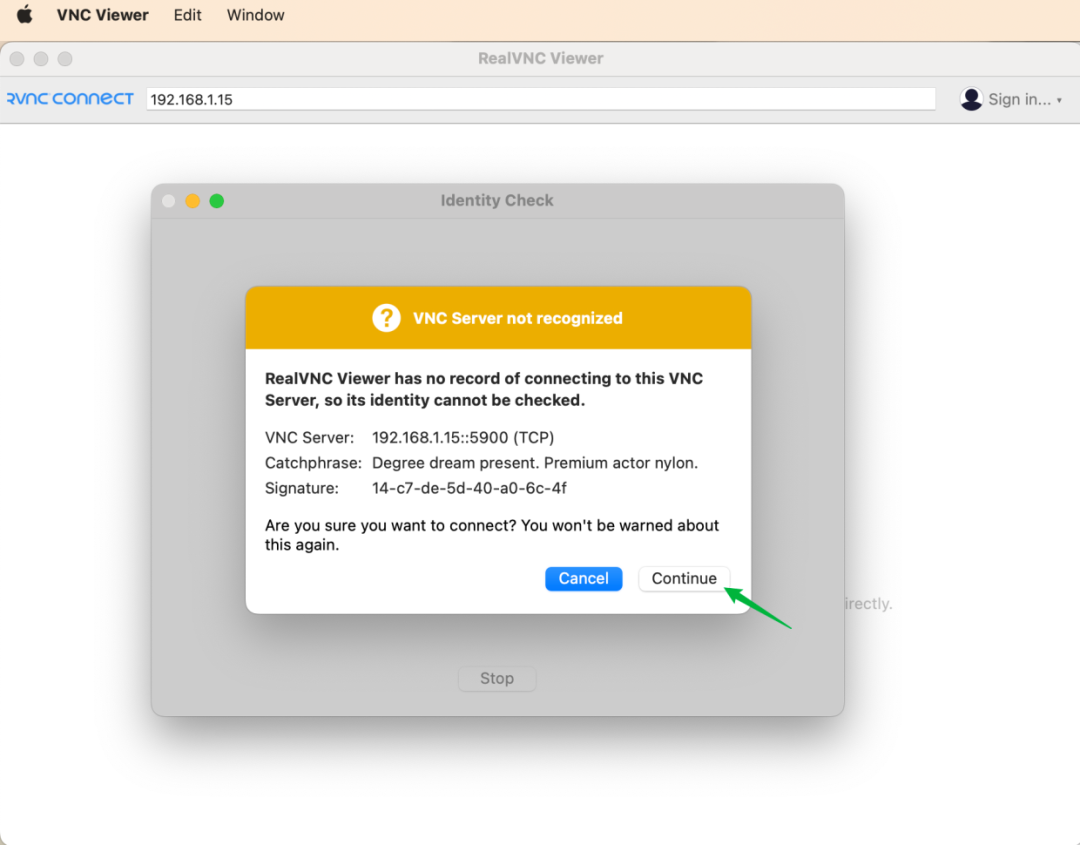The width and height of the screenshot is (1080, 845).
Task: Click the Sign in... label
Action: [x=1019, y=99]
